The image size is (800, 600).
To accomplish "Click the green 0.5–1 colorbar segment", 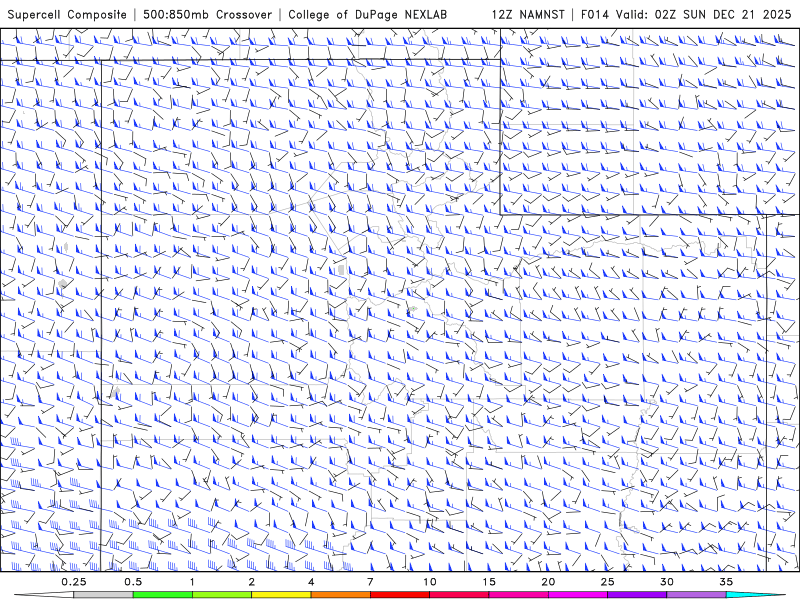I will (163, 595).
